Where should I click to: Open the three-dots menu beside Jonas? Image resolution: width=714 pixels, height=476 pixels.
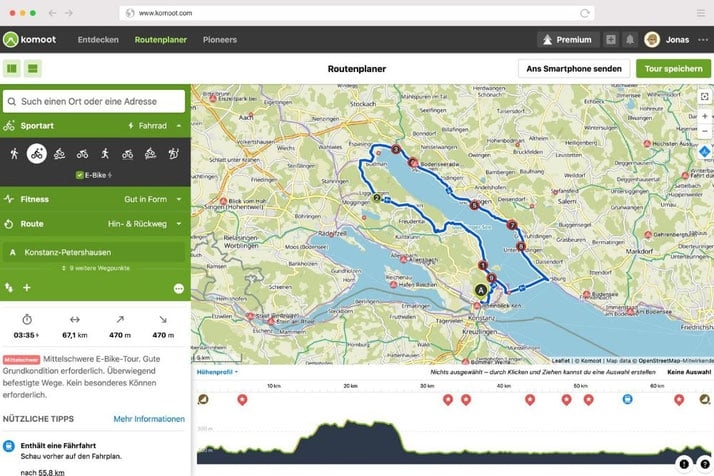703,40
